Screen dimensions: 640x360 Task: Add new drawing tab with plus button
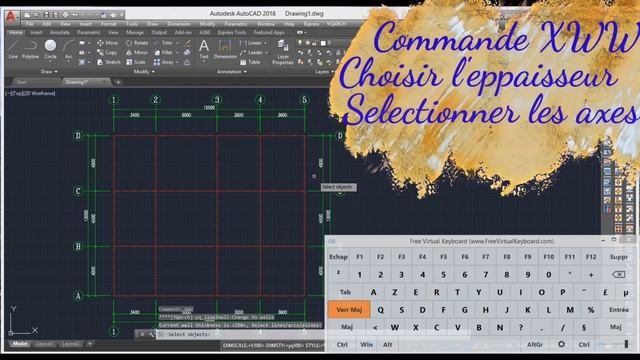click(118, 82)
